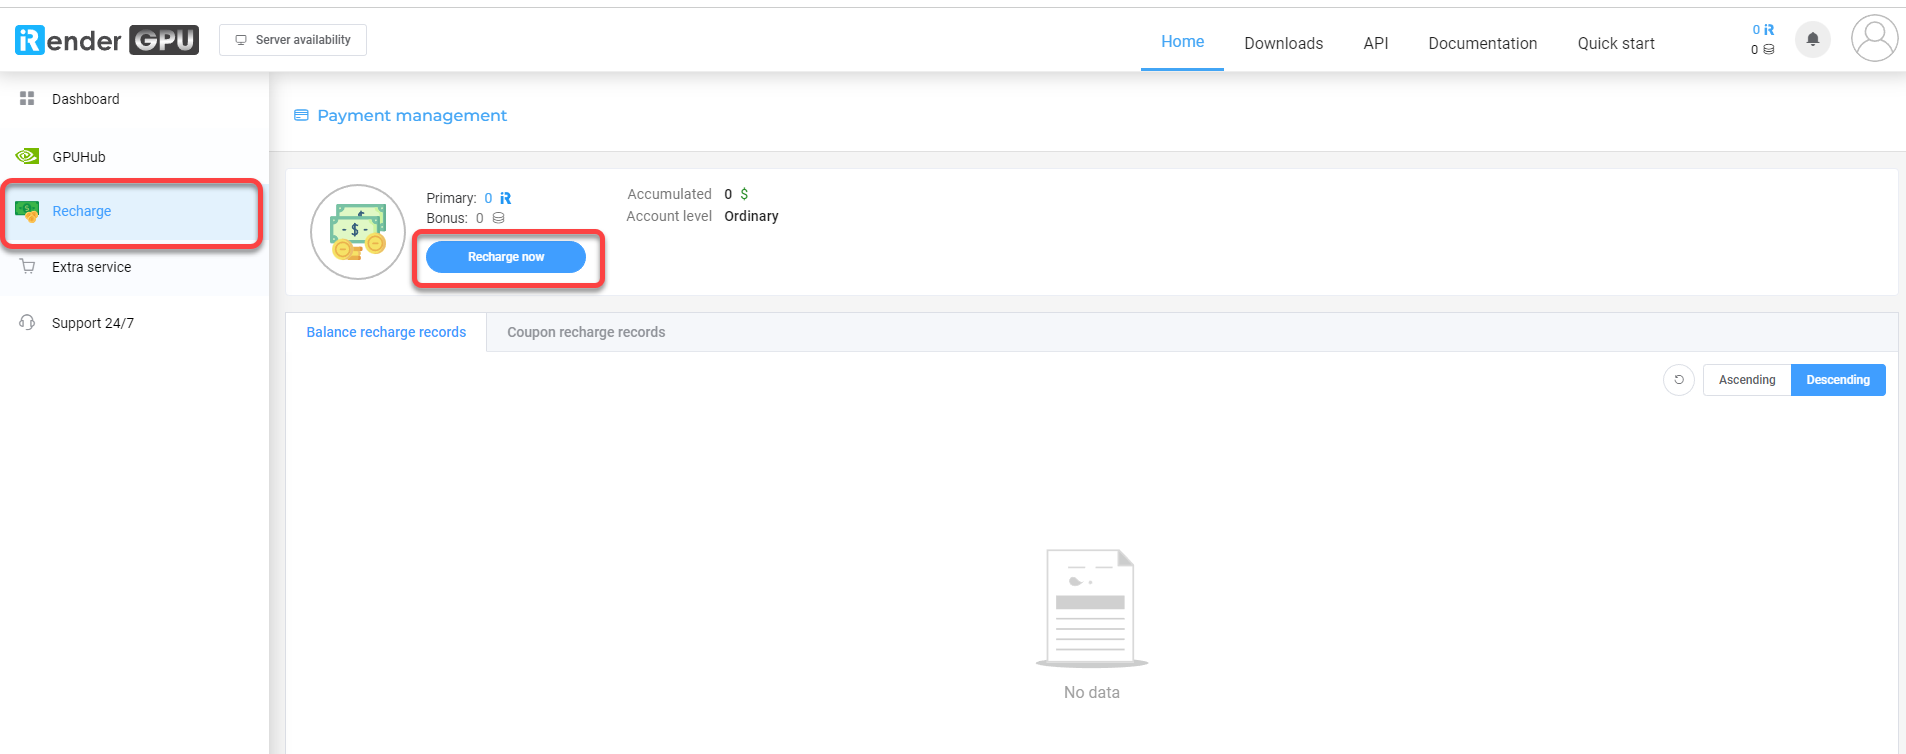Click the money and coins illustration

tap(358, 232)
